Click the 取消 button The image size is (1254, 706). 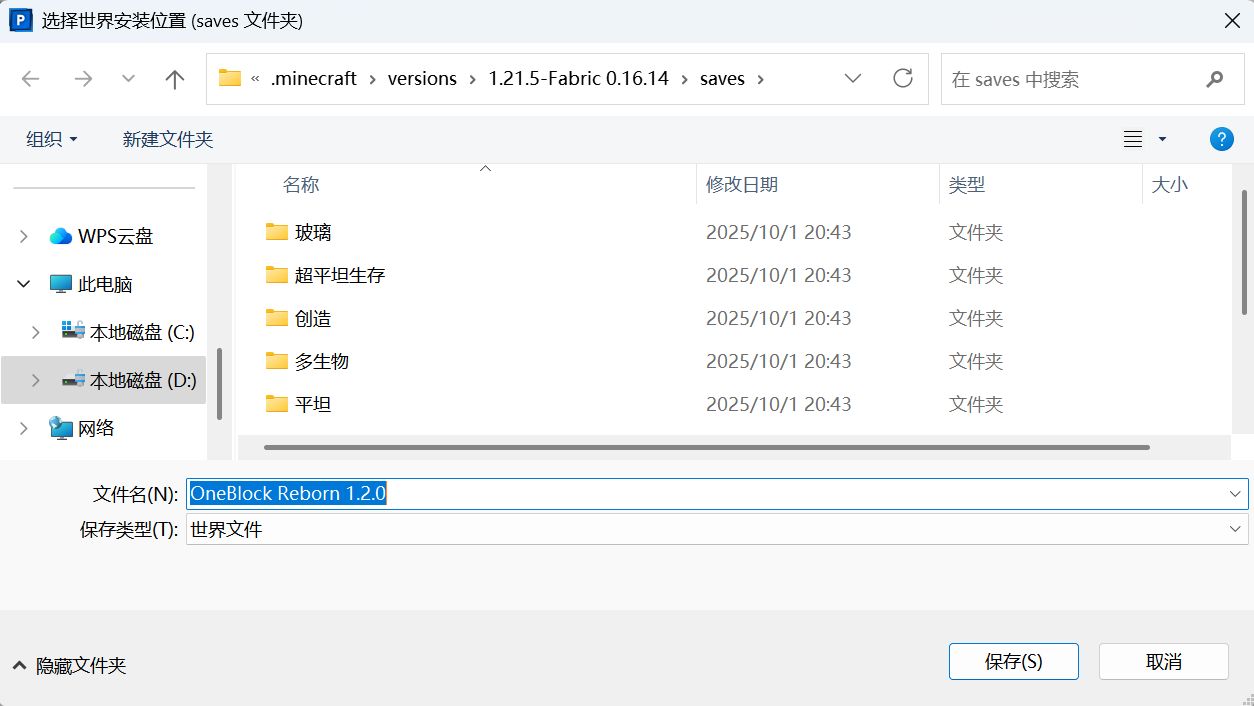coord(1164,661)
